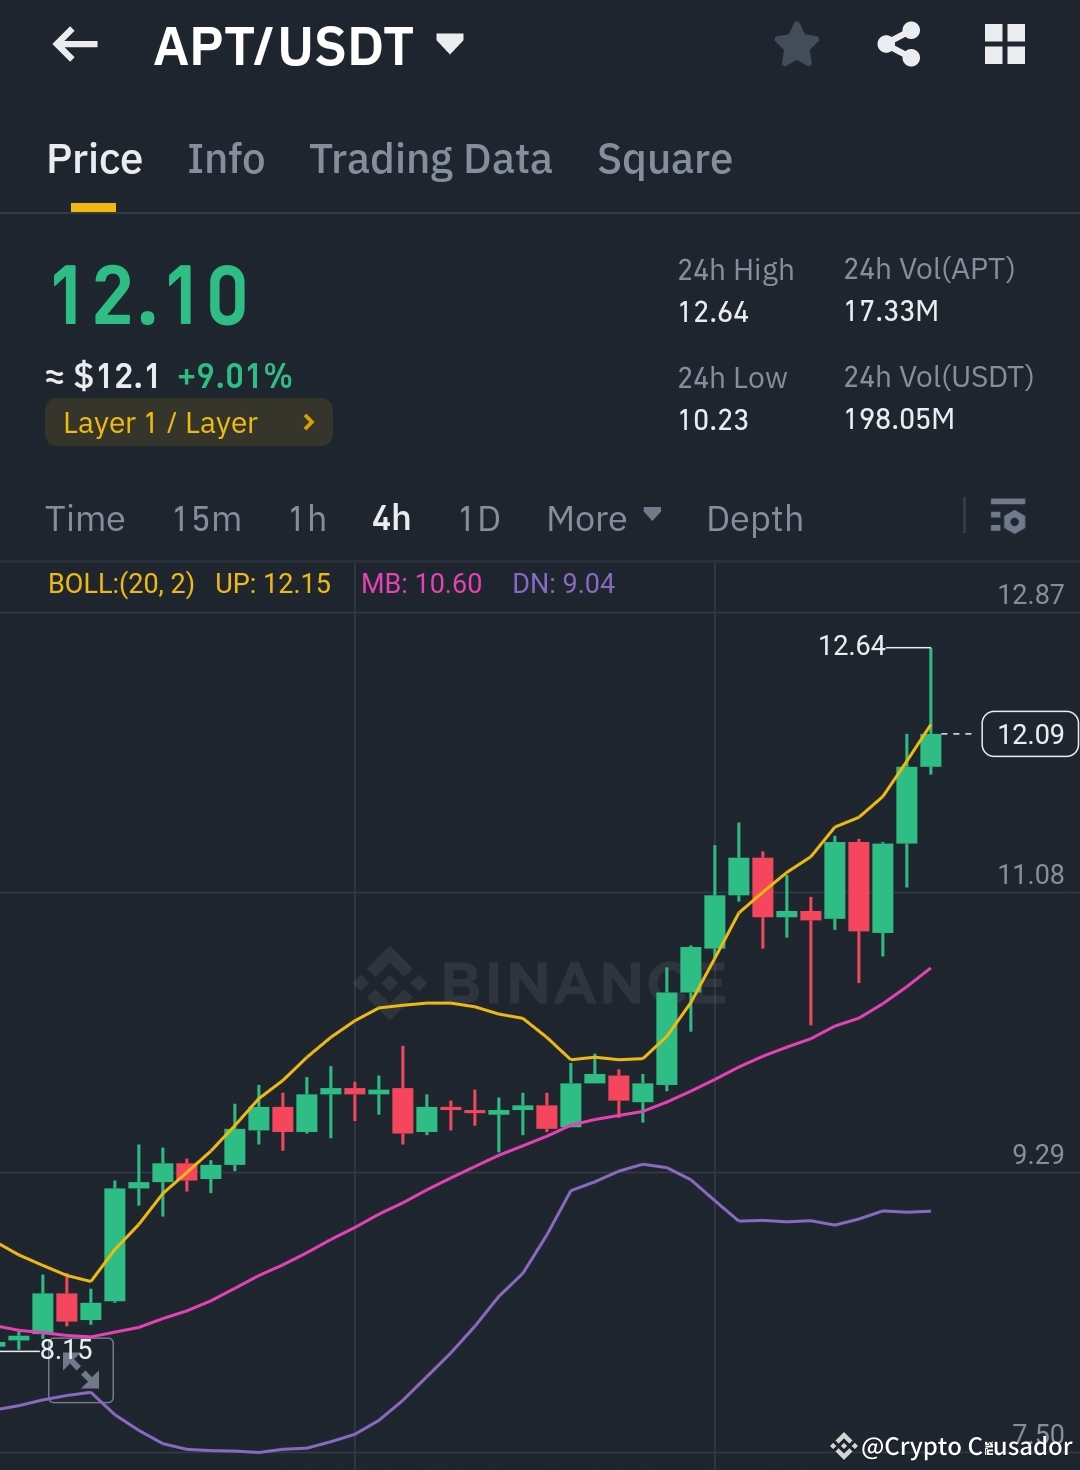Open the Depth view
Image resolution: width=1080 pixels, height=1470 pixels.
754,518
